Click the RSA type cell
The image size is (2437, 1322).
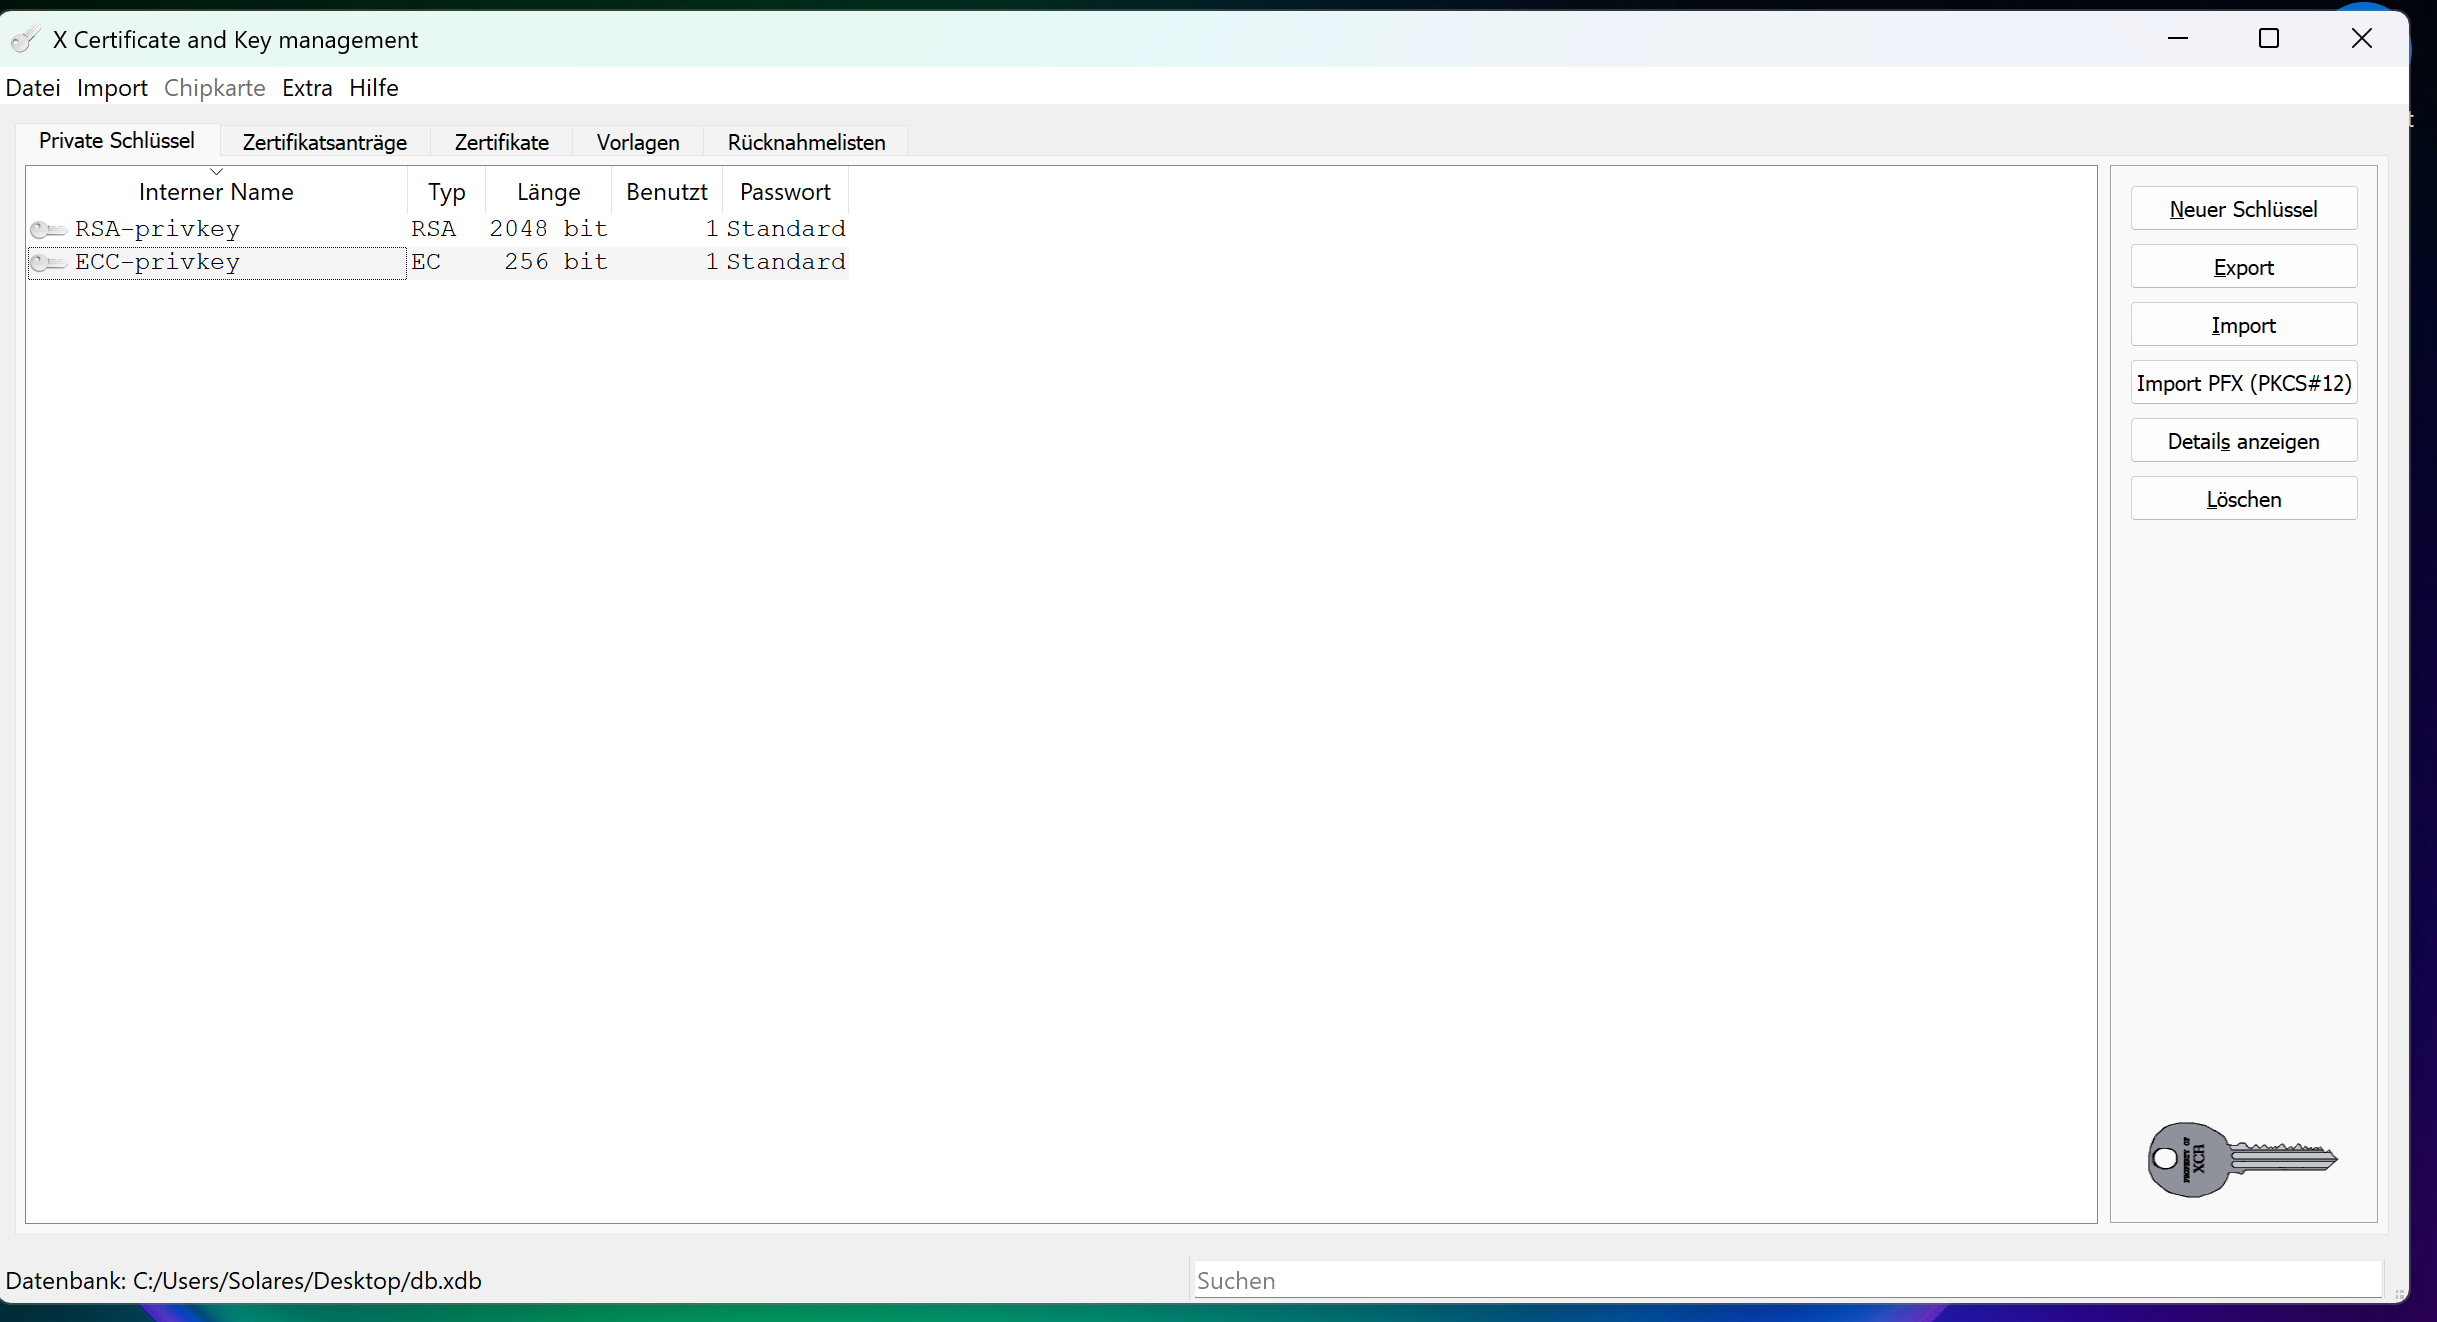coord(447,229)
